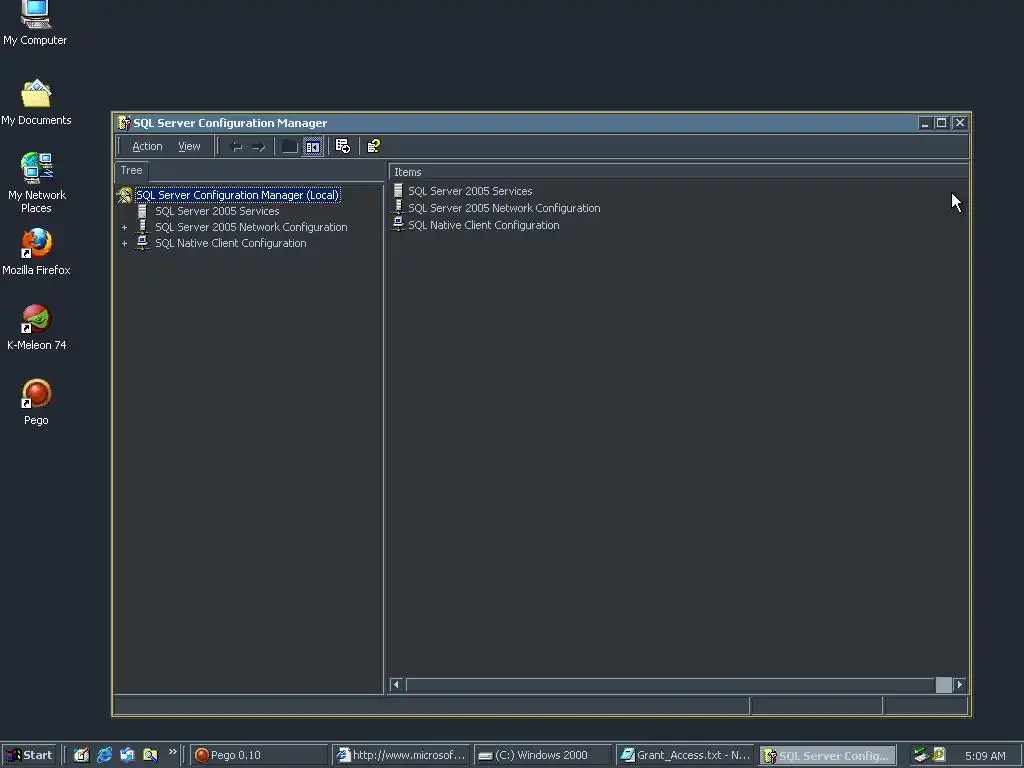This screenshot has width=1024, height=768.
Task: Click the Back arrow toolbar icon
Action: pyautogui.click(x=236, y=146)
